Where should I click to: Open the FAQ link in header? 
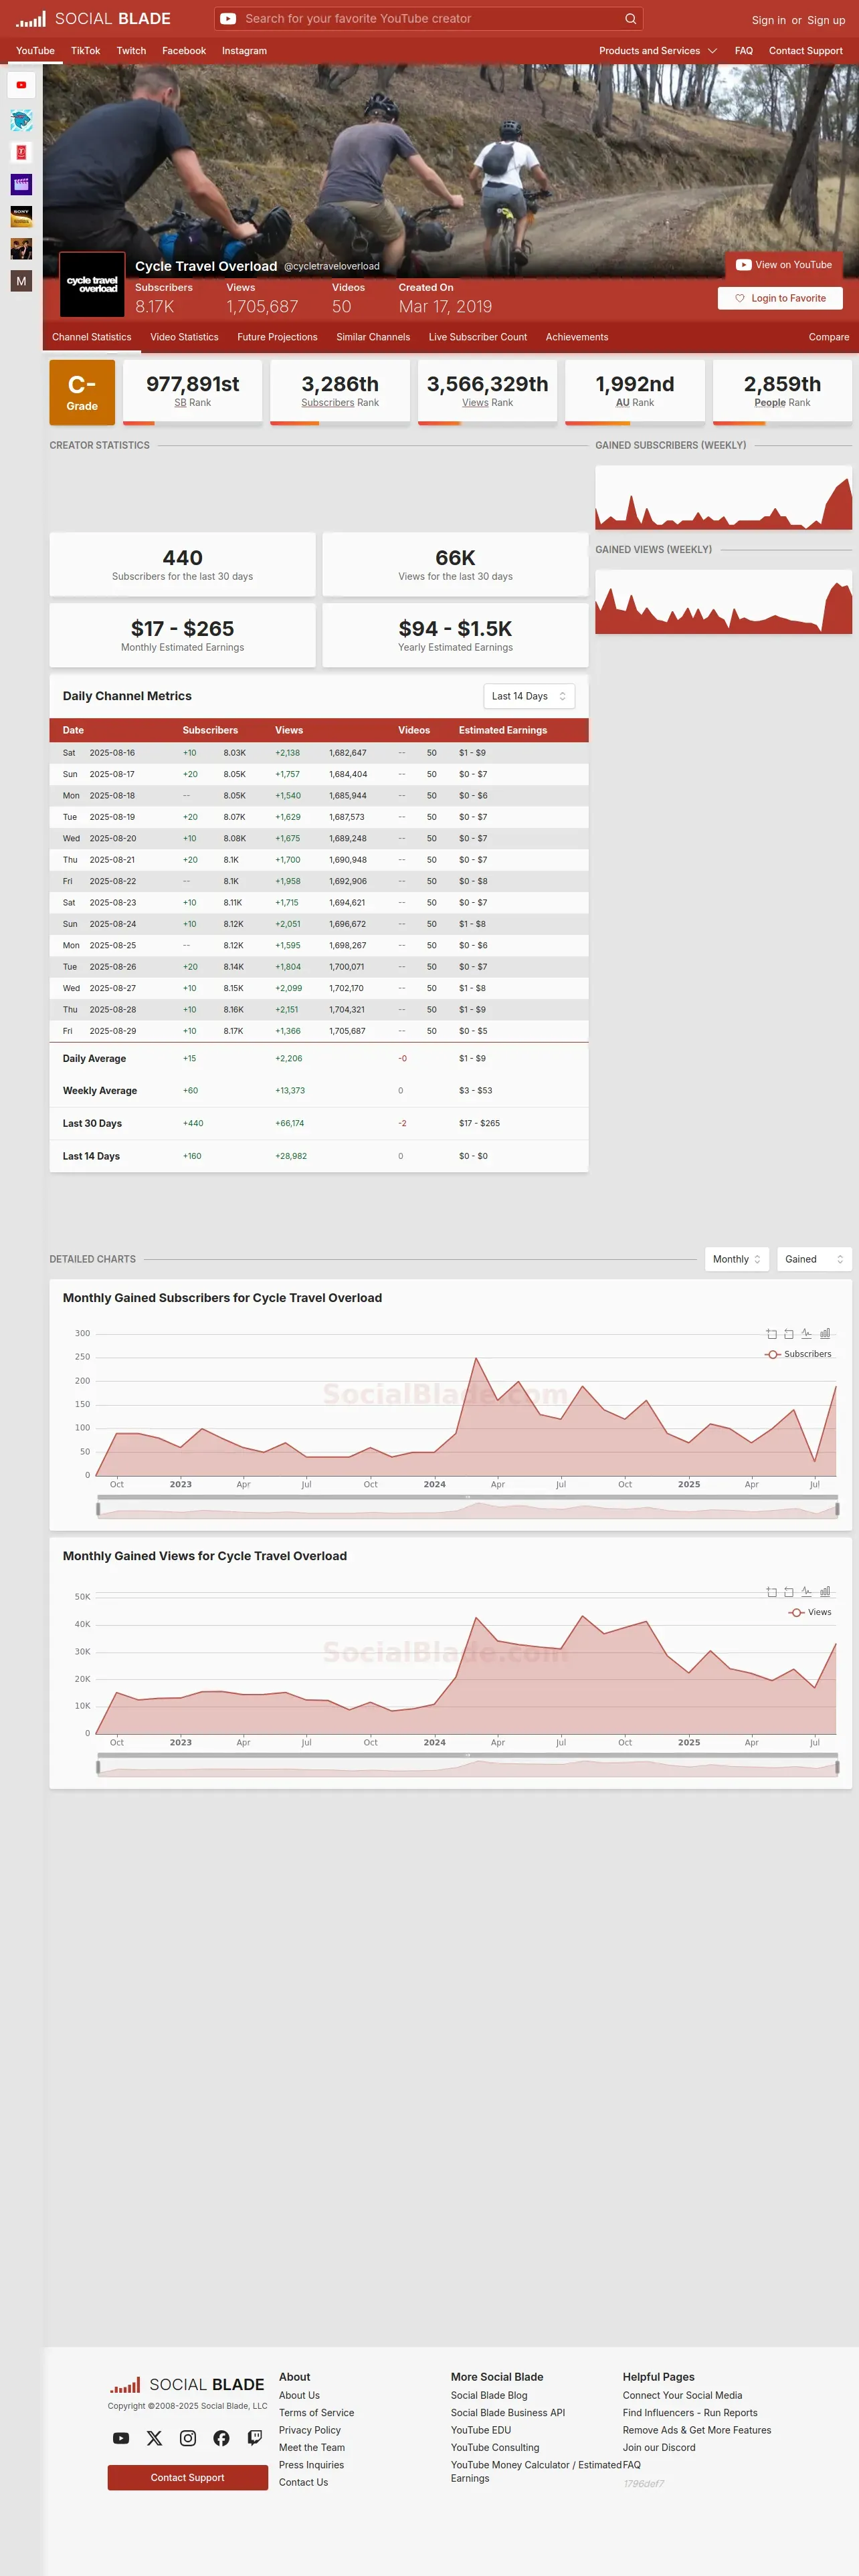744,51
